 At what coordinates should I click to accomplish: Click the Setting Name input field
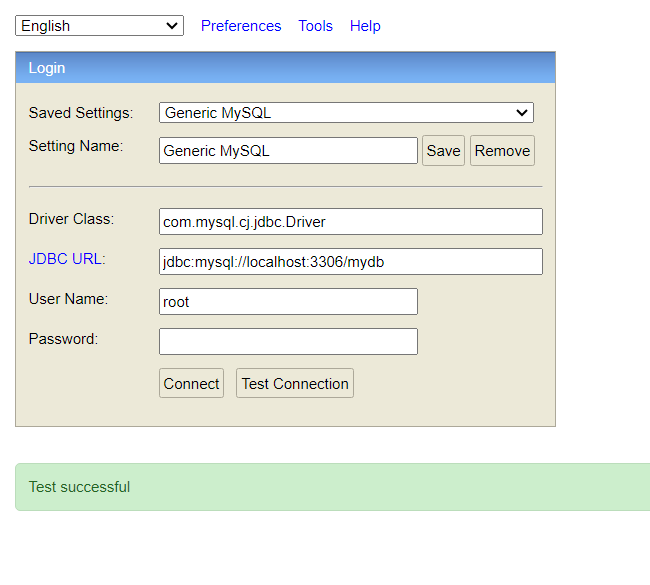(288, 150)
